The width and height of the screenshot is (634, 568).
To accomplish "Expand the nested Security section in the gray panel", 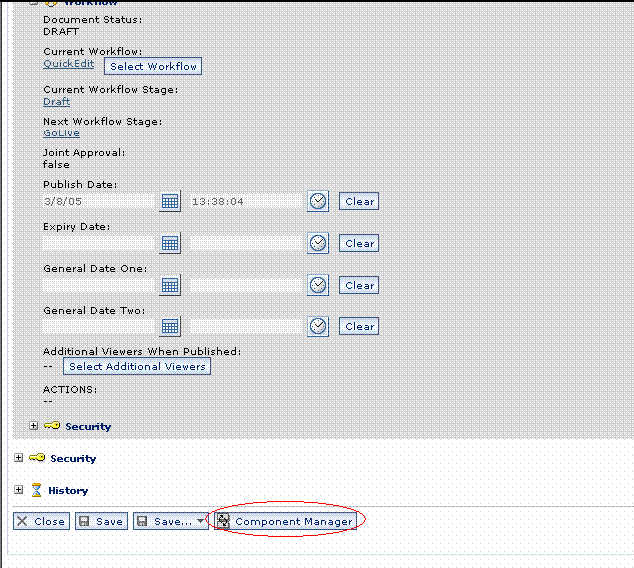I will click(34, 426).
